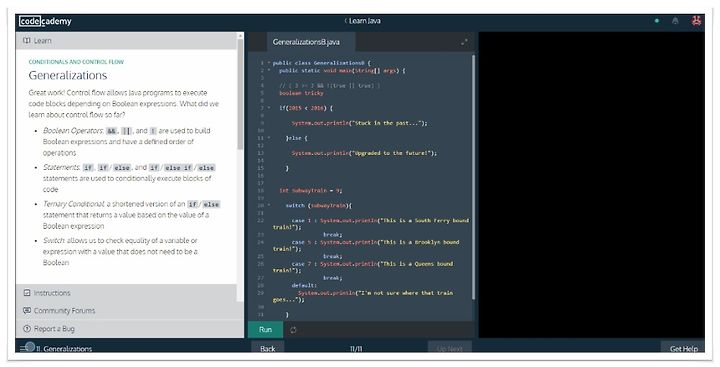Image resolution: width=720 pixels, height=367 pixels.
Task: Click the "Upgraded to the future!" print line
Action: [364, 153]
